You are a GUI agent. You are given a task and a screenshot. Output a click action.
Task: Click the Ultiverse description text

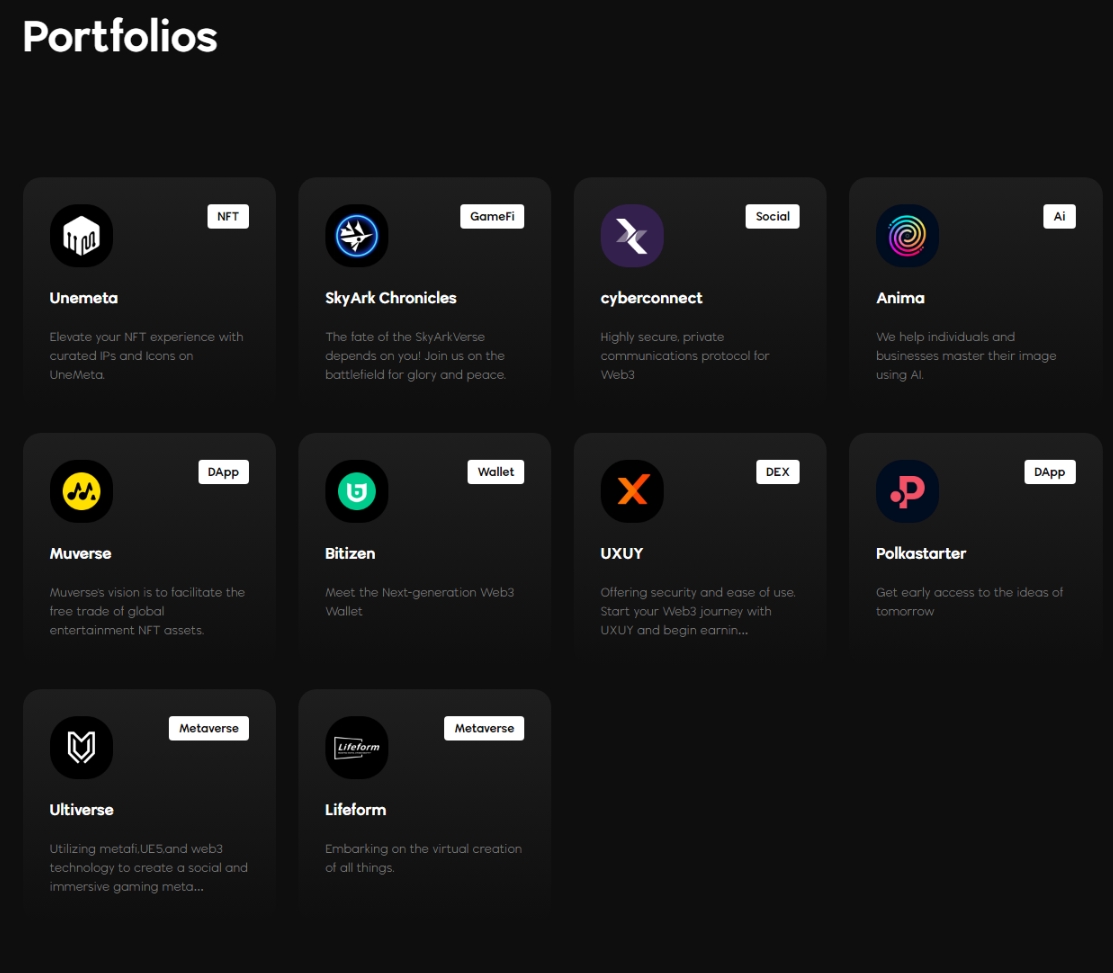(148, 867)
